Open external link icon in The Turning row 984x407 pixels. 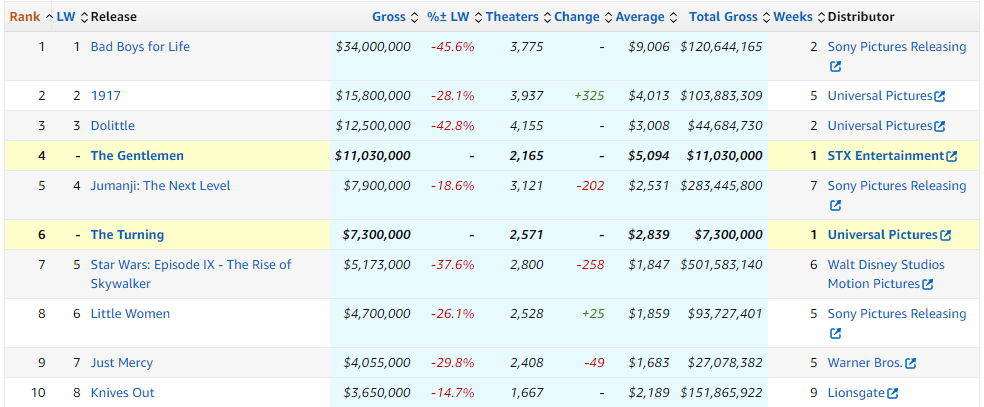[x=945, y=236]
